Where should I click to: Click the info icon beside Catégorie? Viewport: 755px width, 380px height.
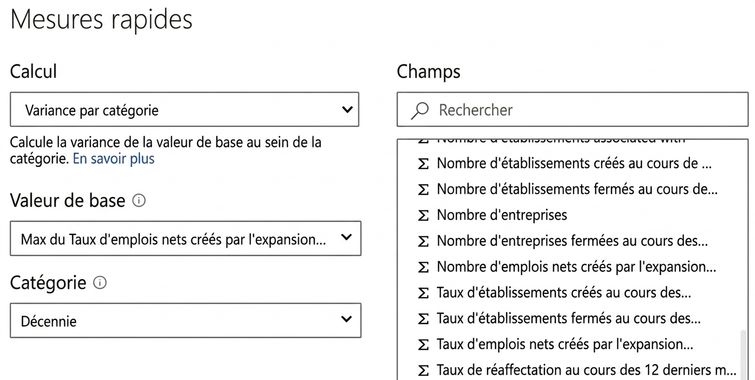click(100, 282)
